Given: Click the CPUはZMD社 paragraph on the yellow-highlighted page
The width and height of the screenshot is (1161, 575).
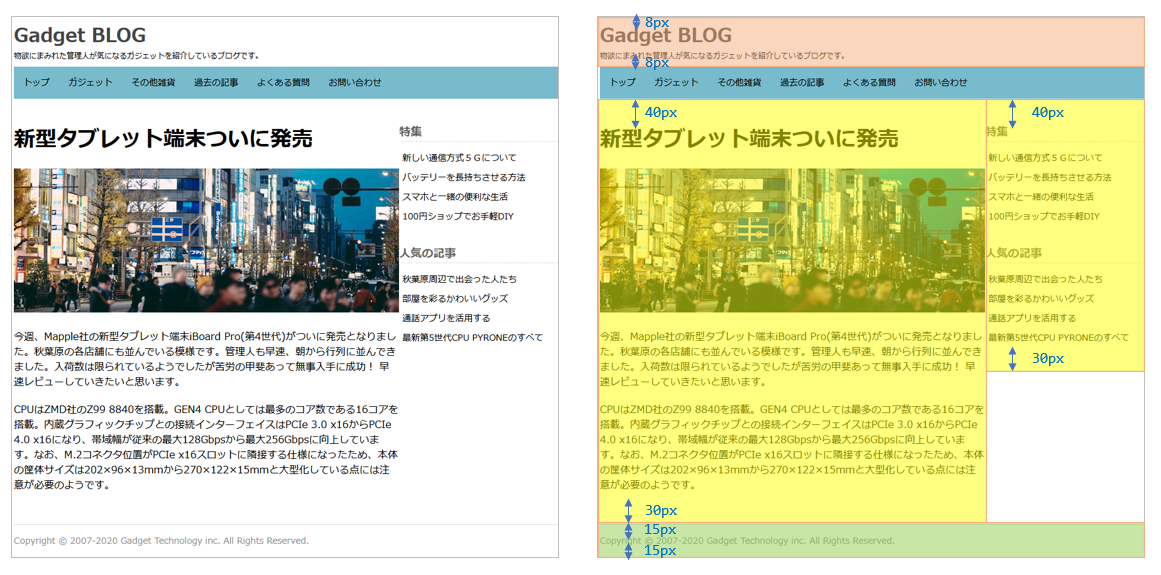Looking at the screenshot, I should (792, 447).
